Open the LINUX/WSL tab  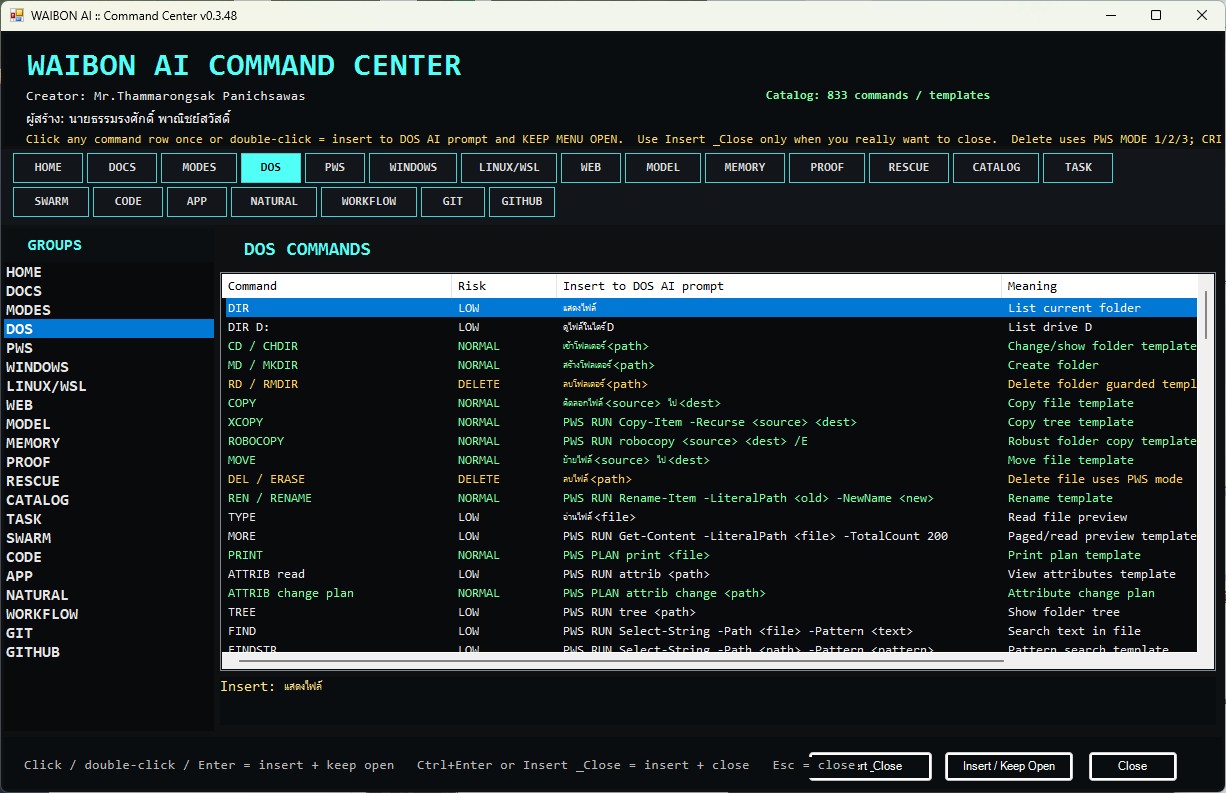tap(509, 168)
